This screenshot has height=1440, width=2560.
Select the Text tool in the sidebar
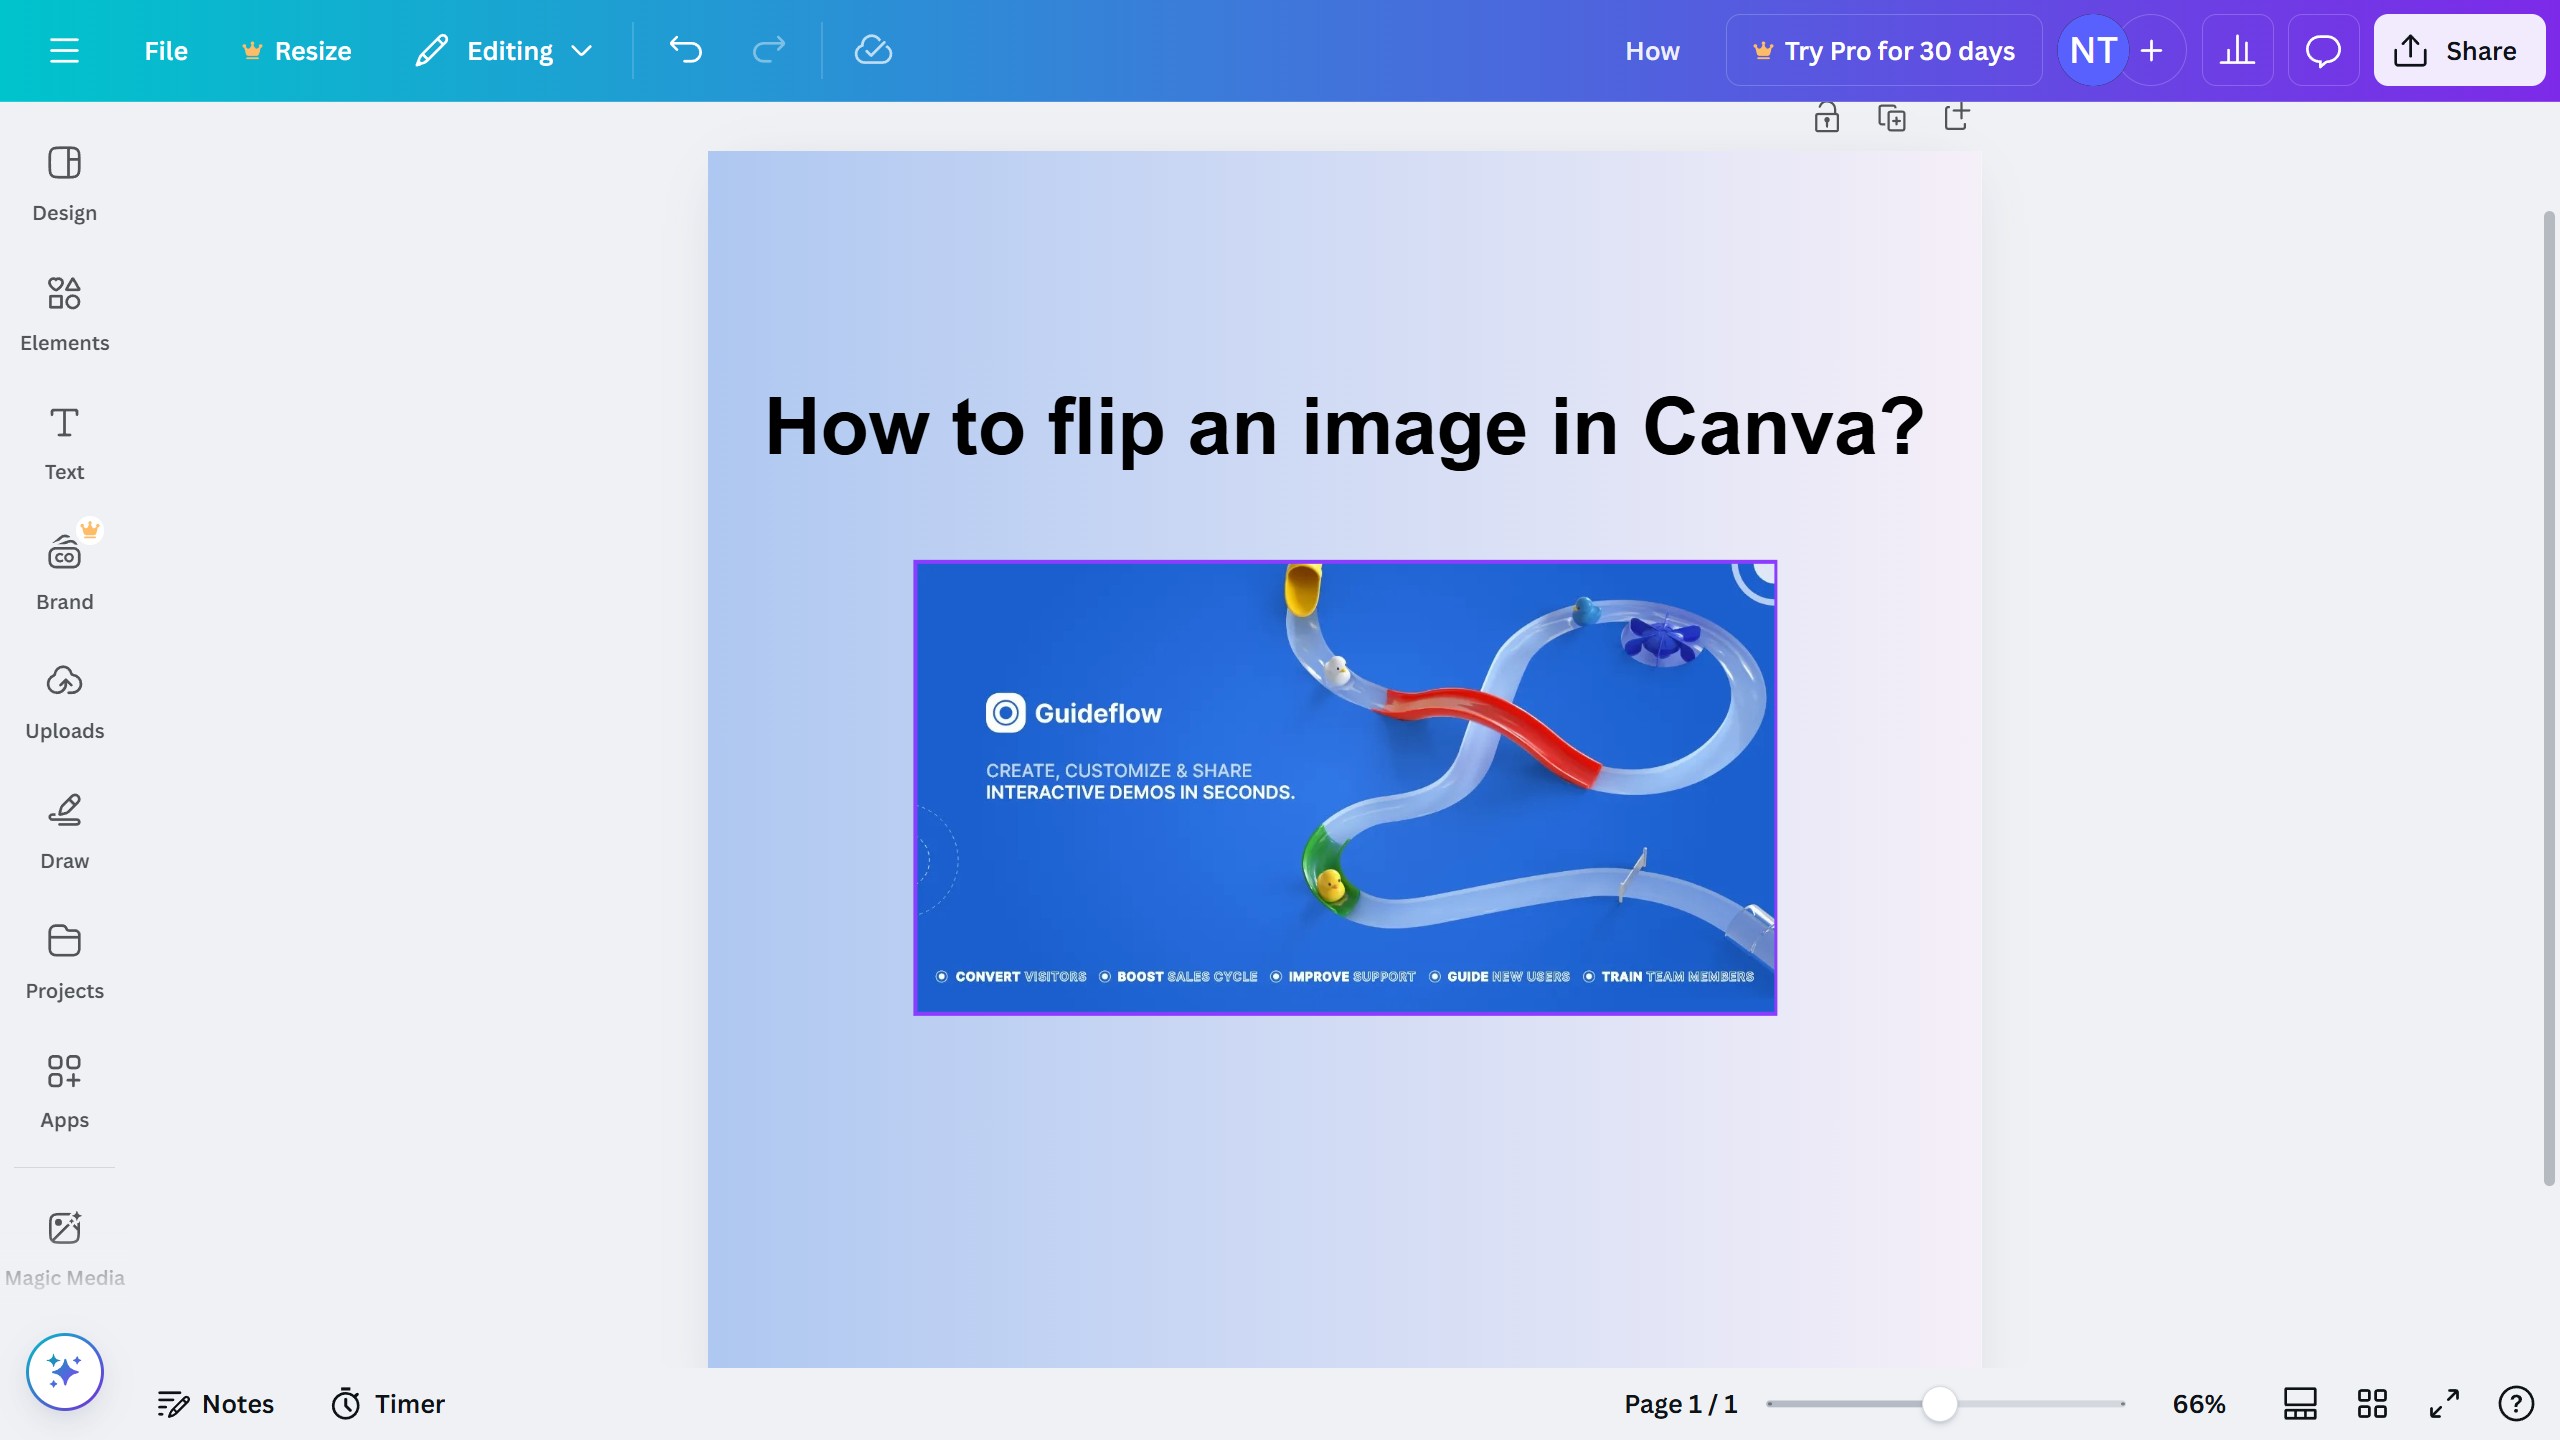click(x=64, y=440)
